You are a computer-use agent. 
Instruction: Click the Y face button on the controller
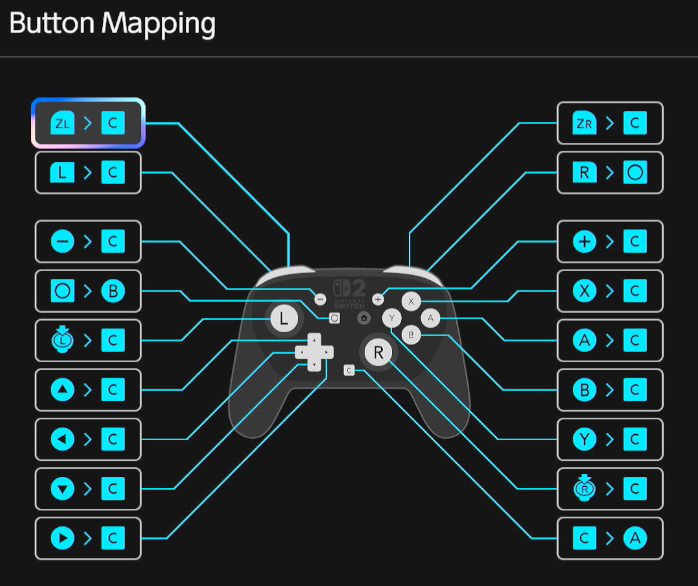pos(392,318)
